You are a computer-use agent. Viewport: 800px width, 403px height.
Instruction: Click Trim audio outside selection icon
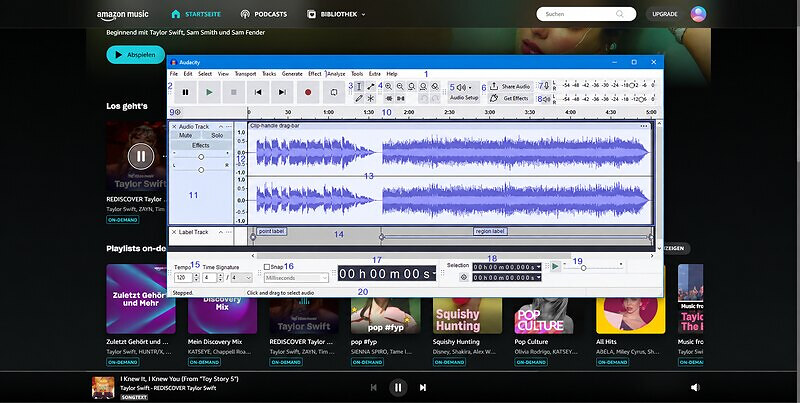(x=389, y=98)
